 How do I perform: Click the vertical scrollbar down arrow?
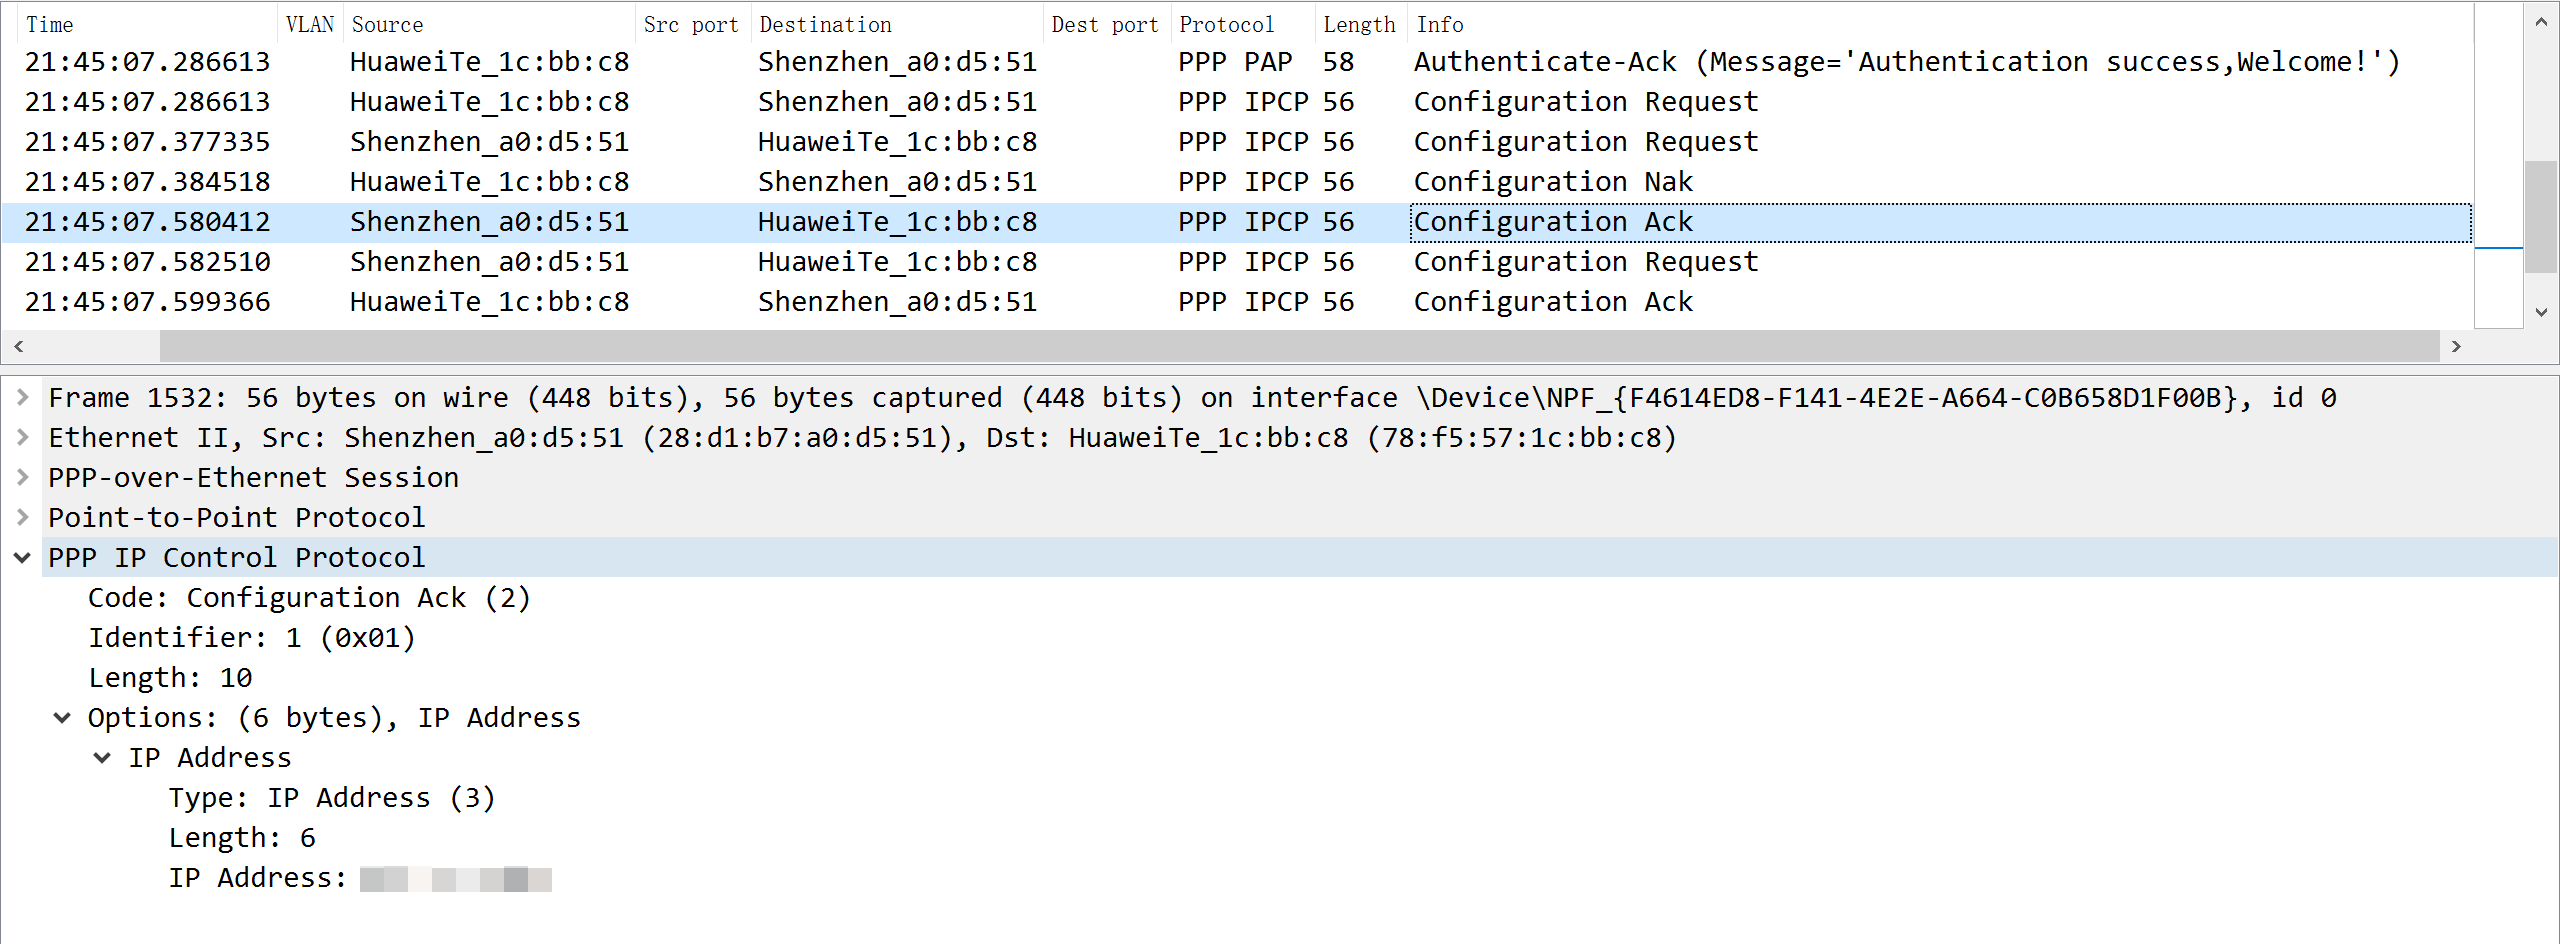click(2541, 311)
